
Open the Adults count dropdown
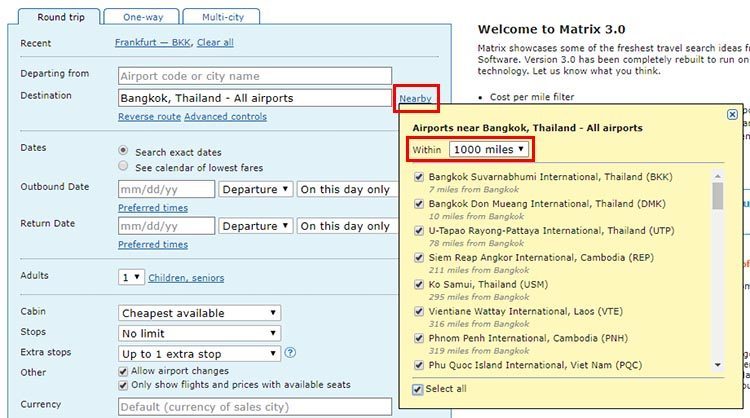(131, 277)
